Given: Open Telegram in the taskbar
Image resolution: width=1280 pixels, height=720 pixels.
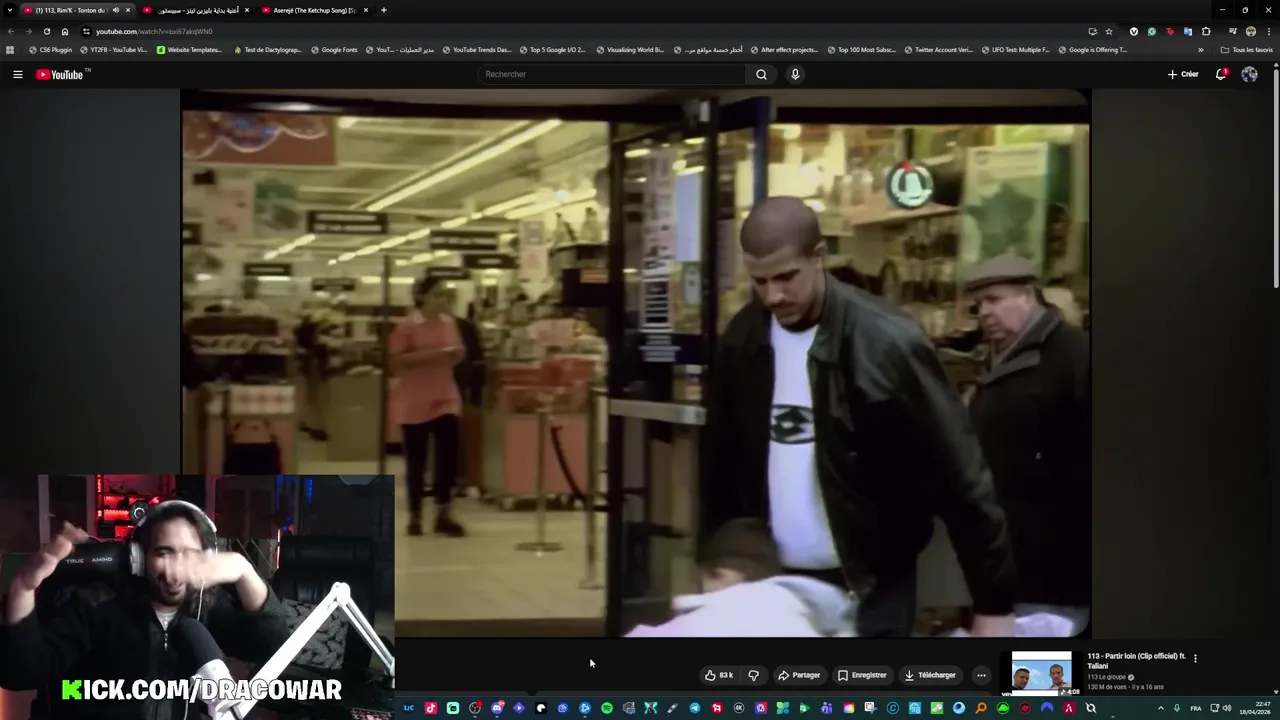Looking at the screenshot, I should click(694, 708).
